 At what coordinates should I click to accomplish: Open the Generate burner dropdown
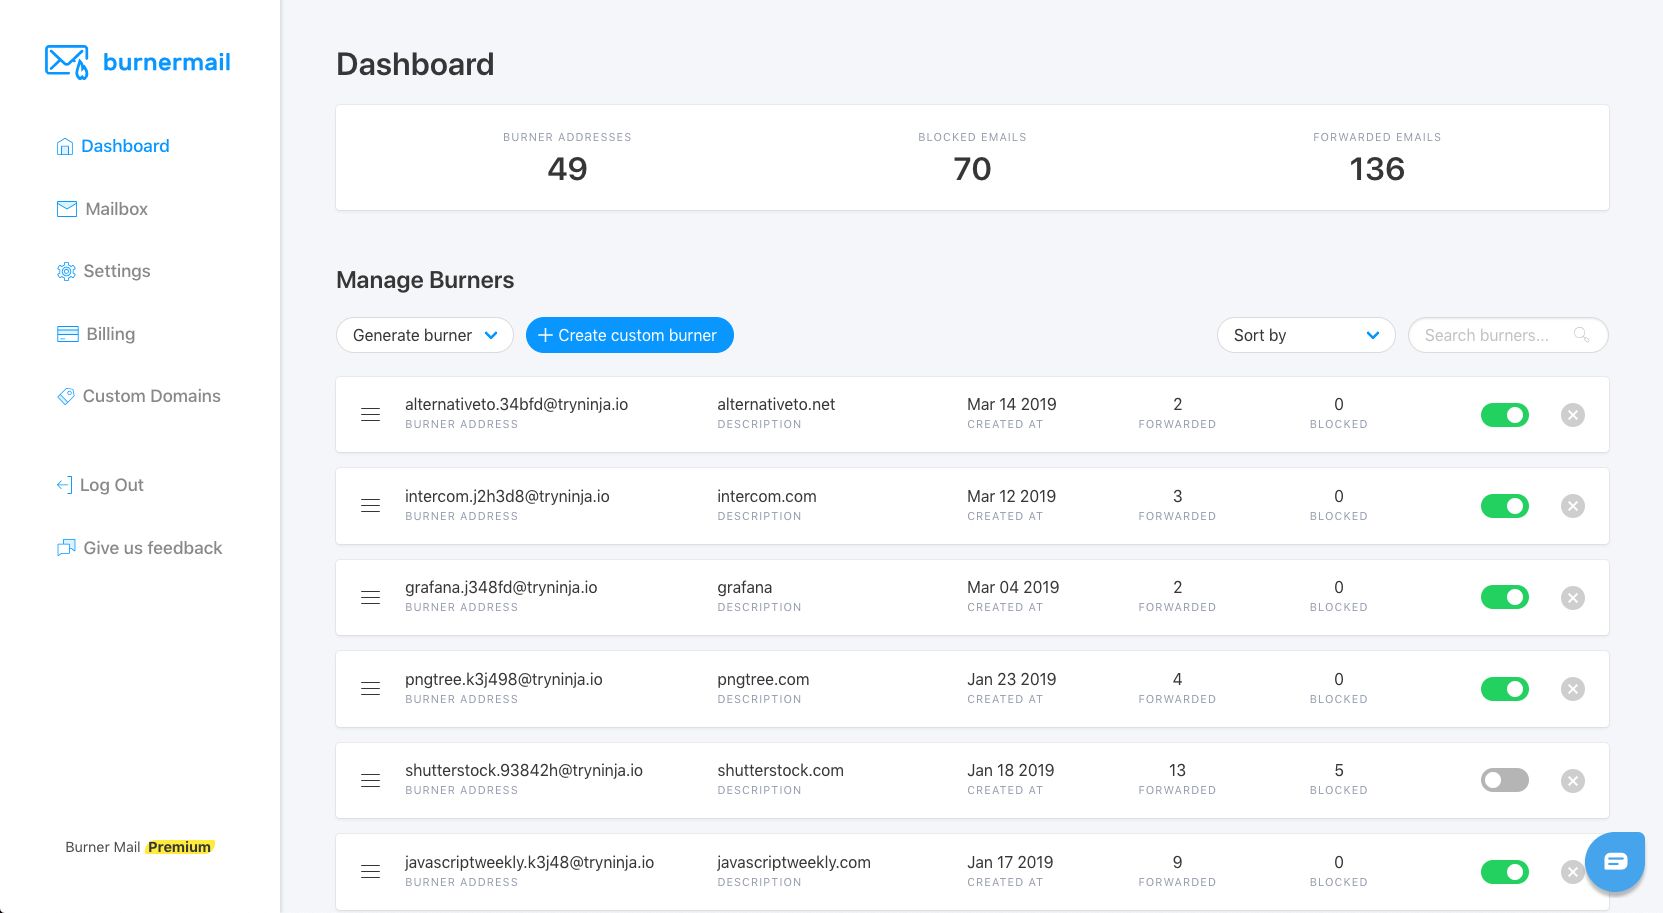point(425,335)
